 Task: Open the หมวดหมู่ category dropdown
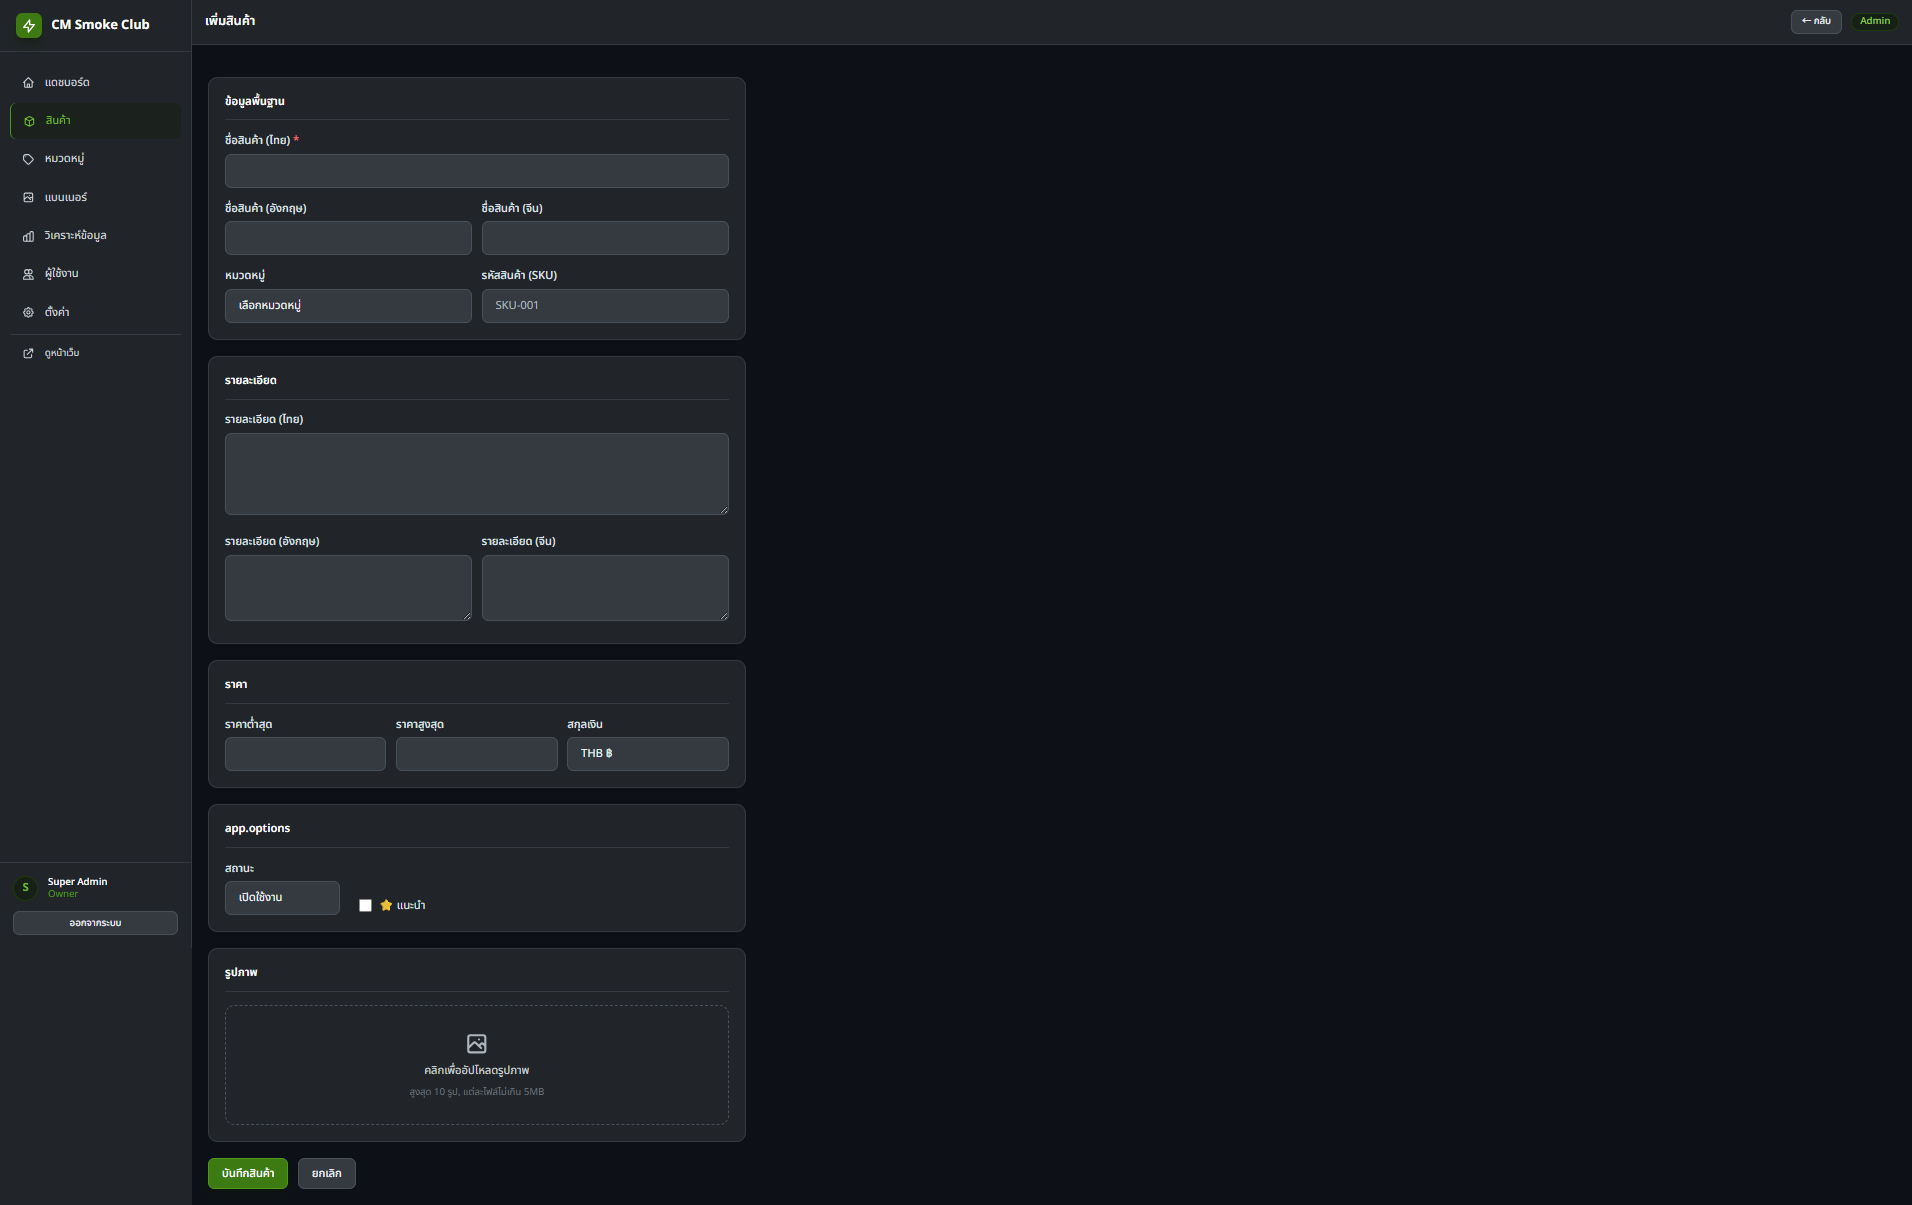point(348,306)
